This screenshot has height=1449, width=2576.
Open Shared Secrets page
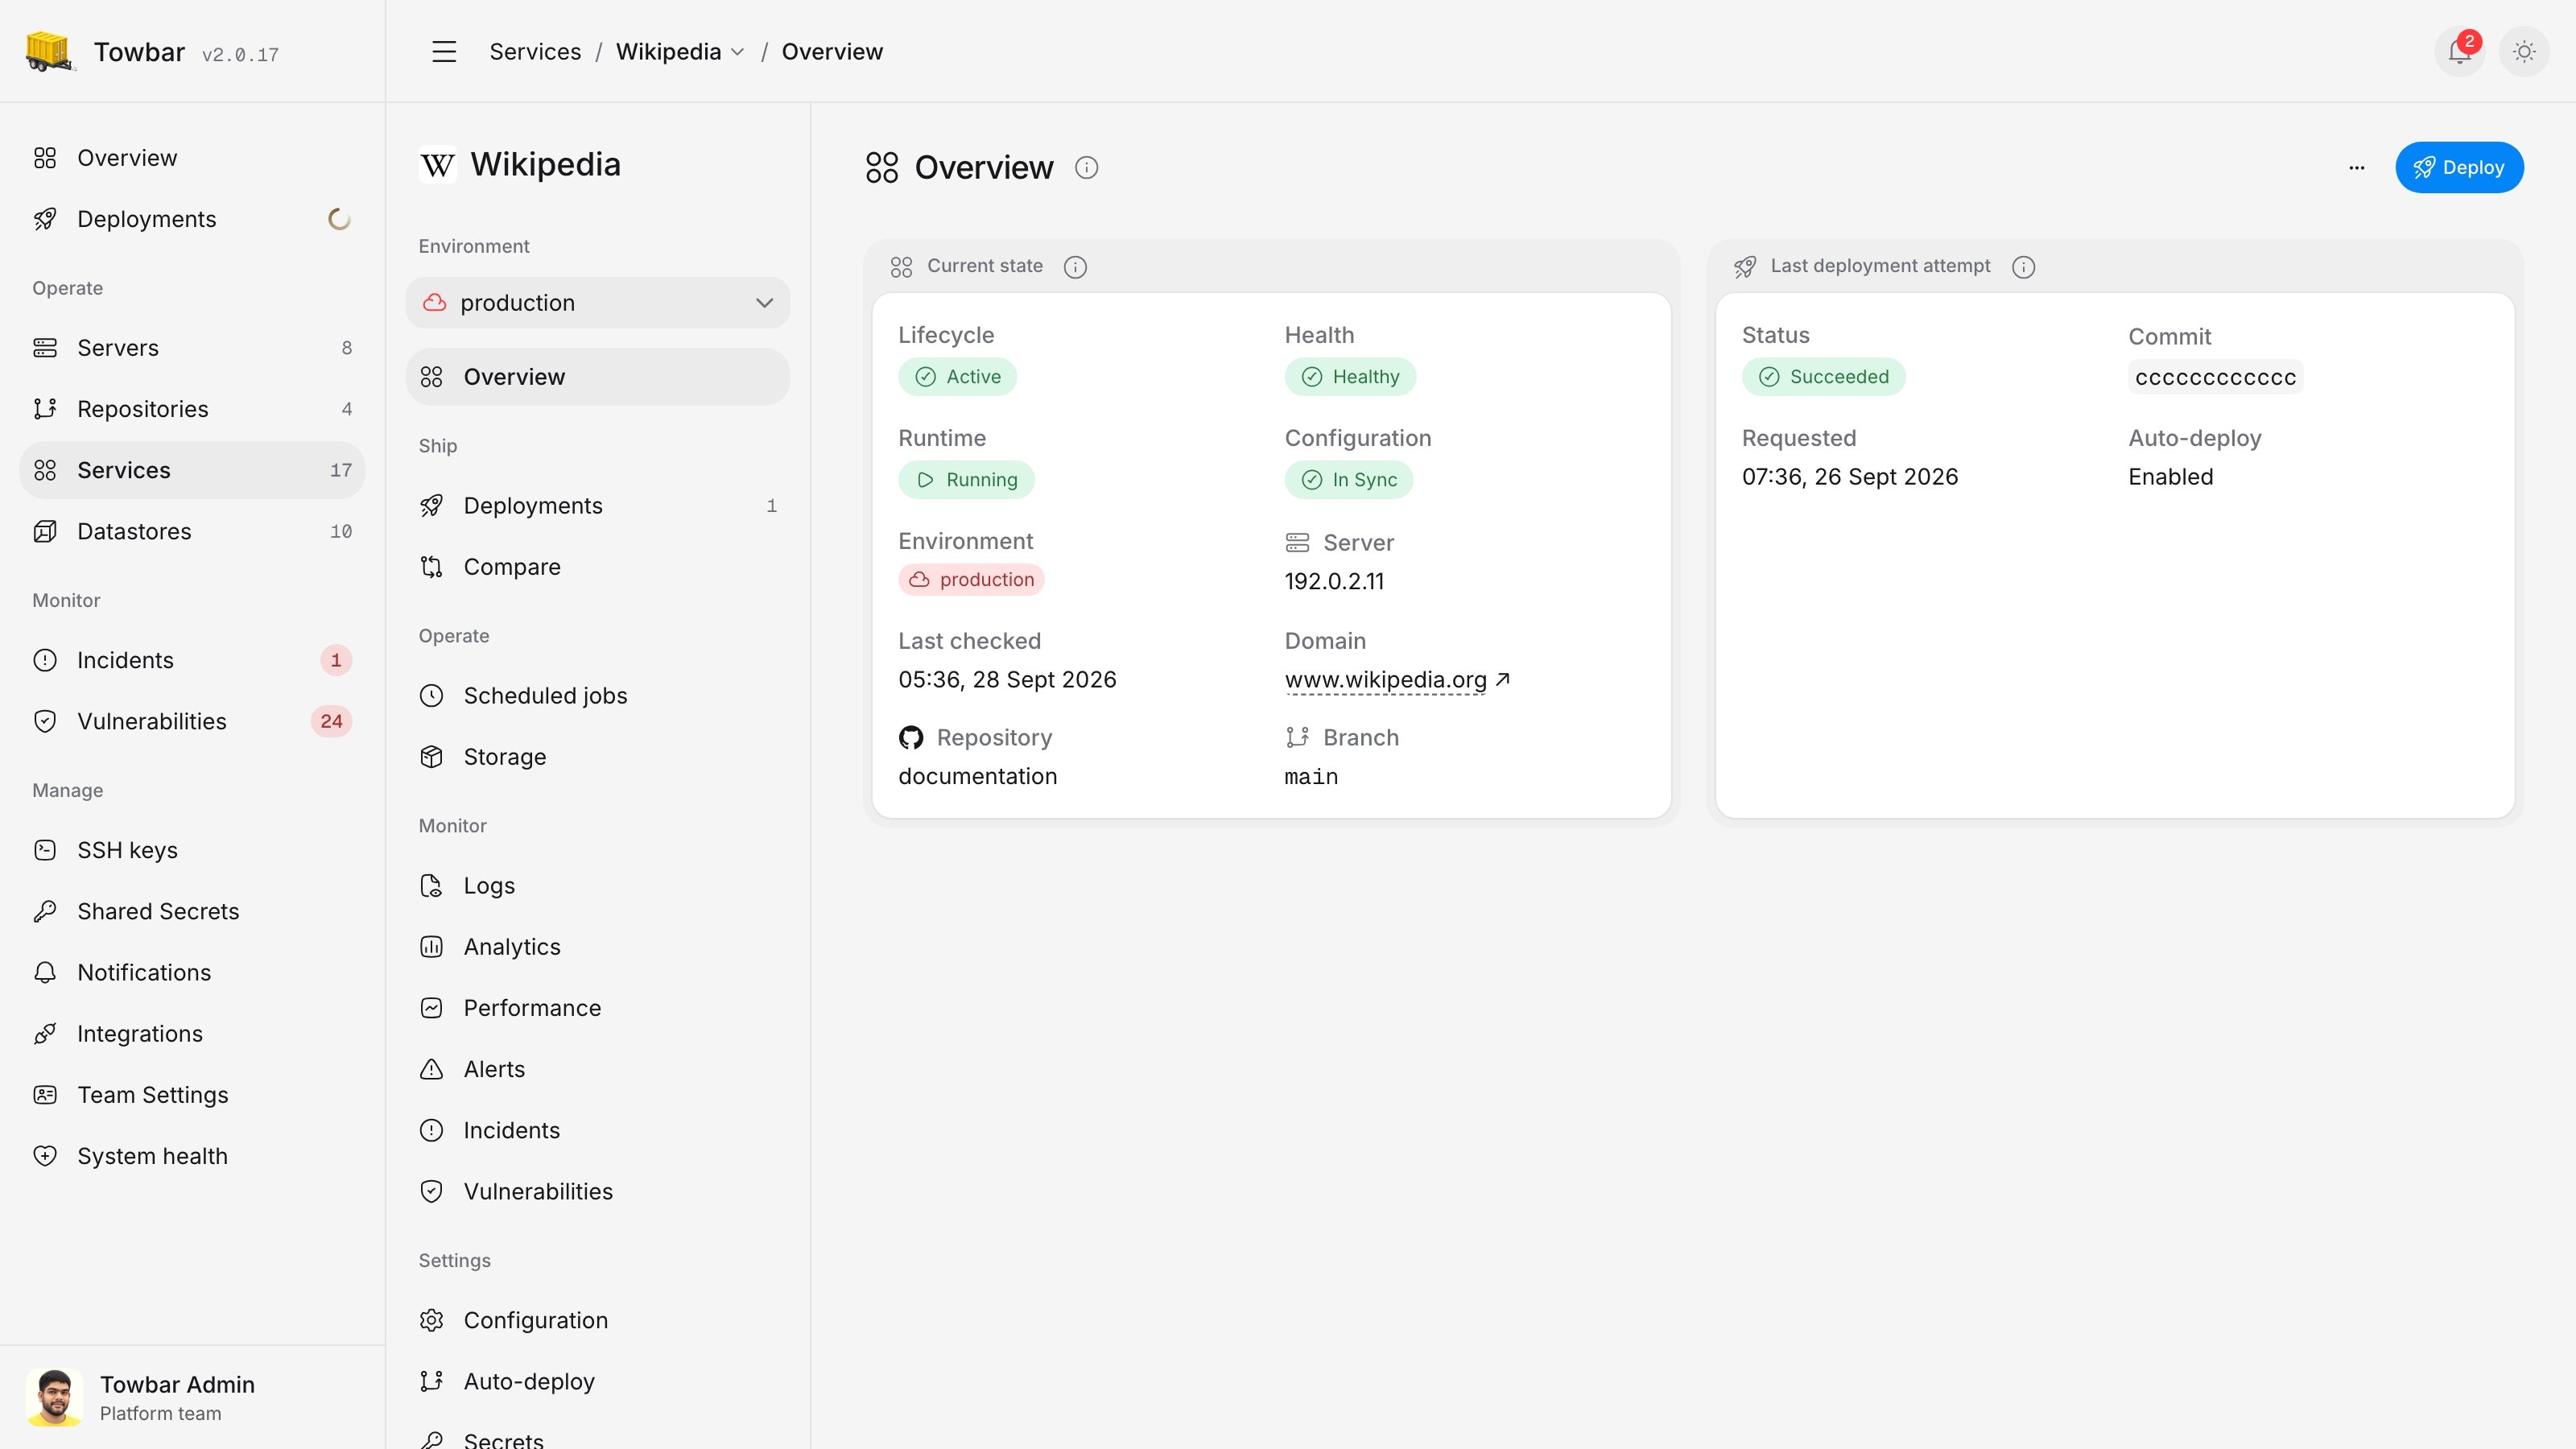point(192,912)
